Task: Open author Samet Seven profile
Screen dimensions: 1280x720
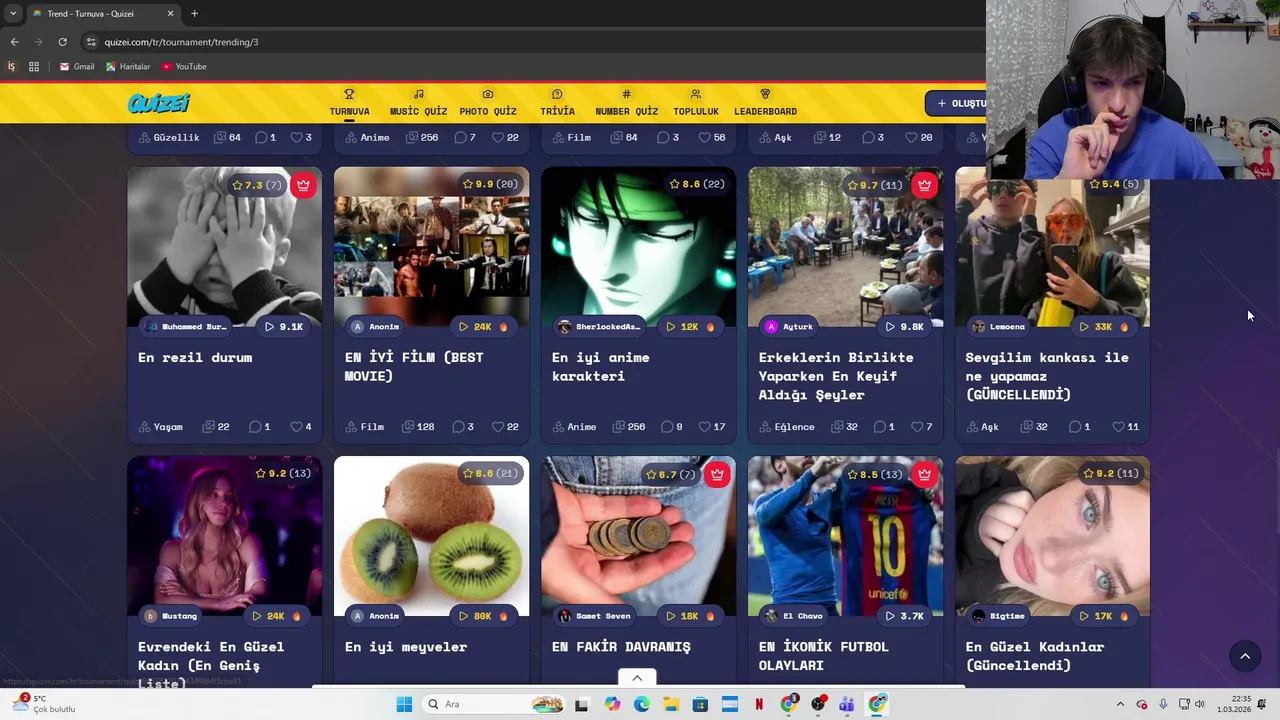Action: (x=595, y=616)
